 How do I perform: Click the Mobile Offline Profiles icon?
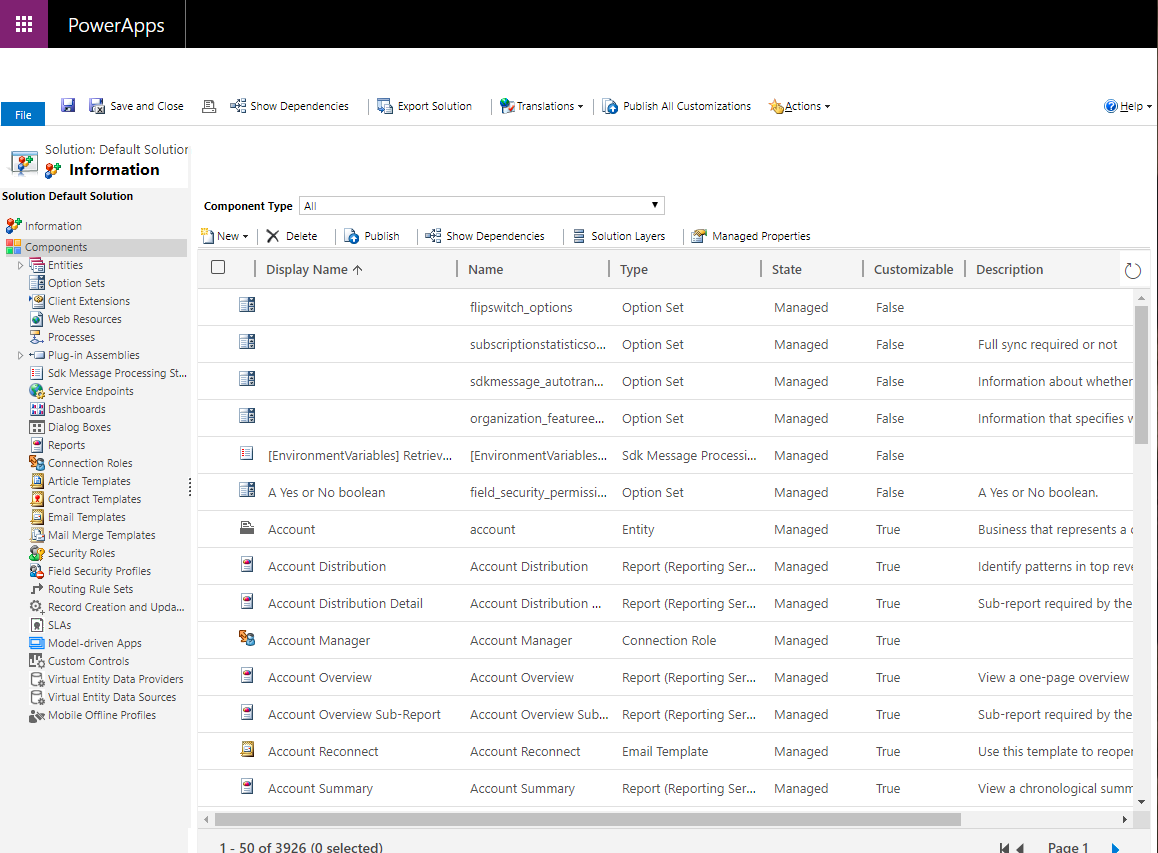pos(36,715)
